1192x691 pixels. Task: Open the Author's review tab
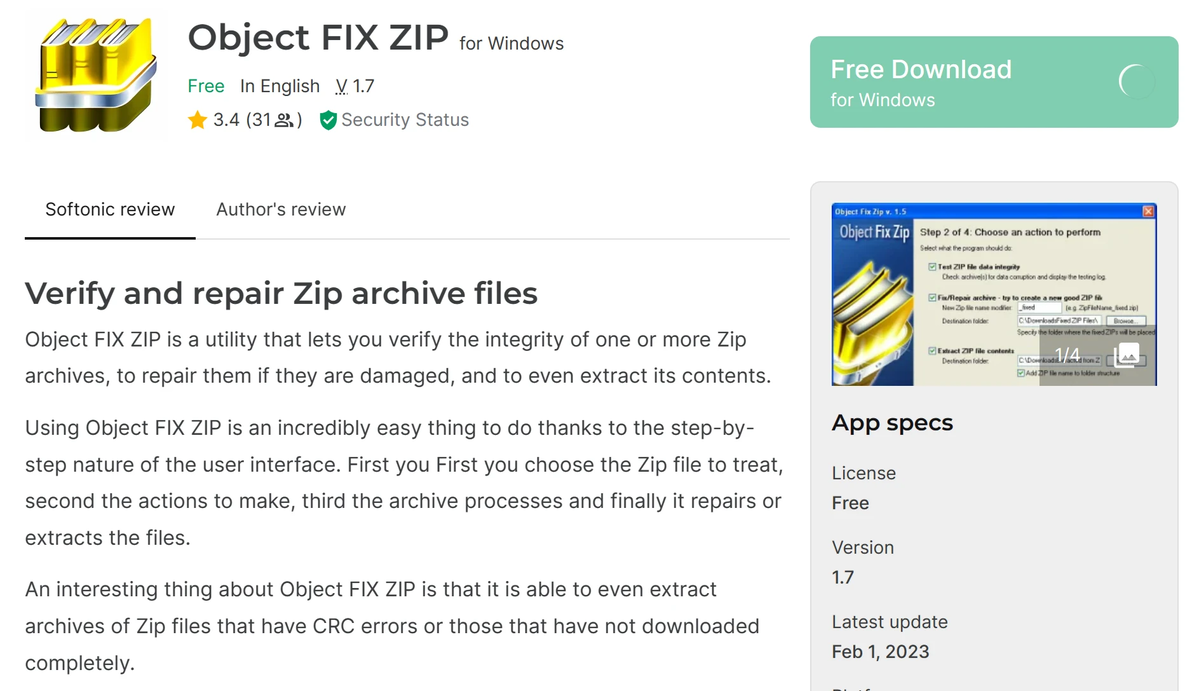point(281,210)
